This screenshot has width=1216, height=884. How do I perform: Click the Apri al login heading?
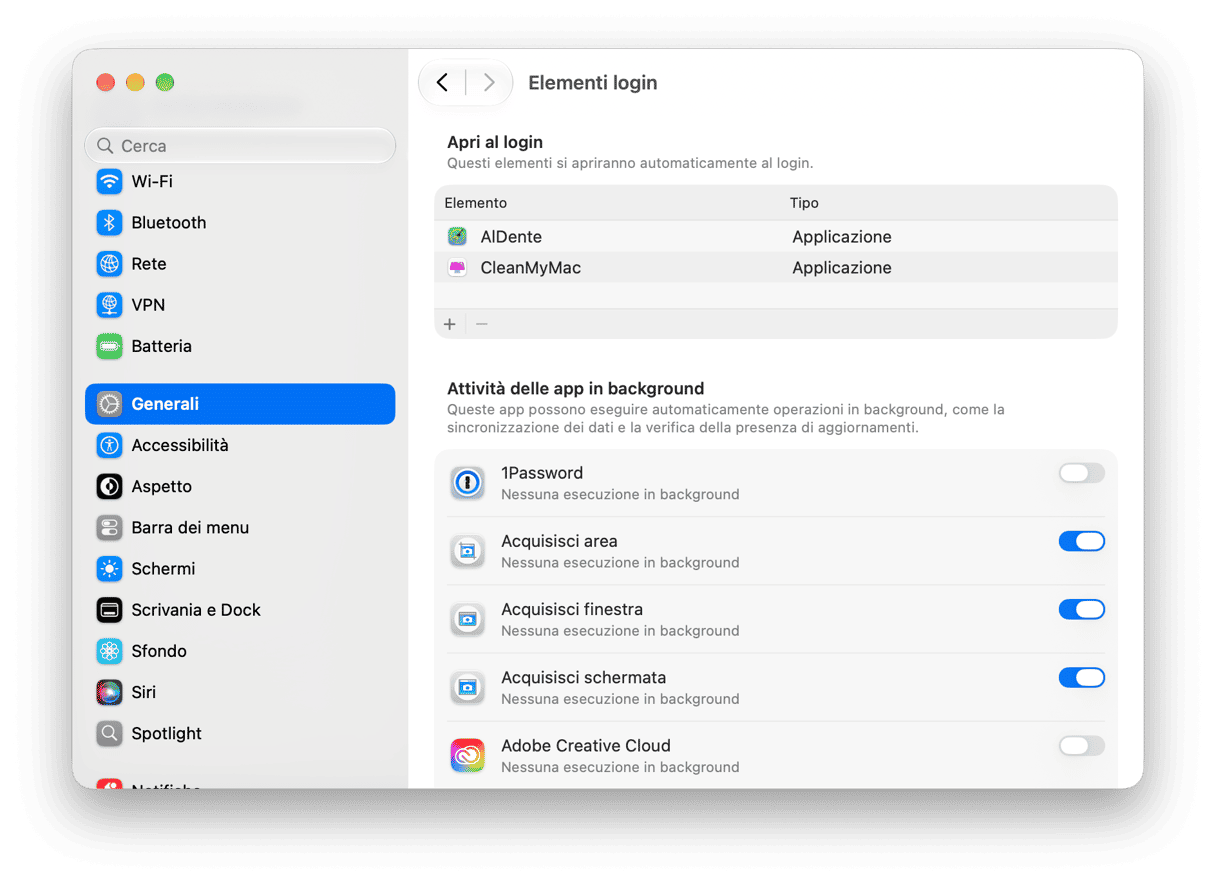[x=495, y=142]
